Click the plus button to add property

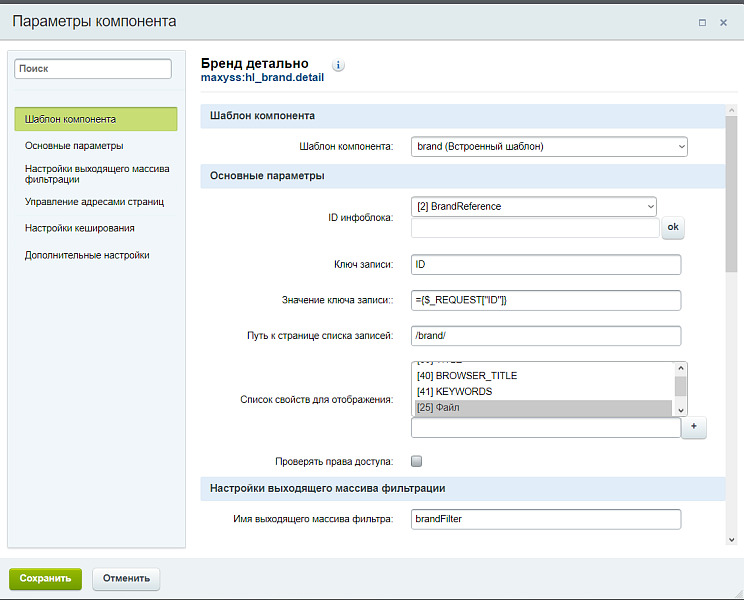(694, 428)
